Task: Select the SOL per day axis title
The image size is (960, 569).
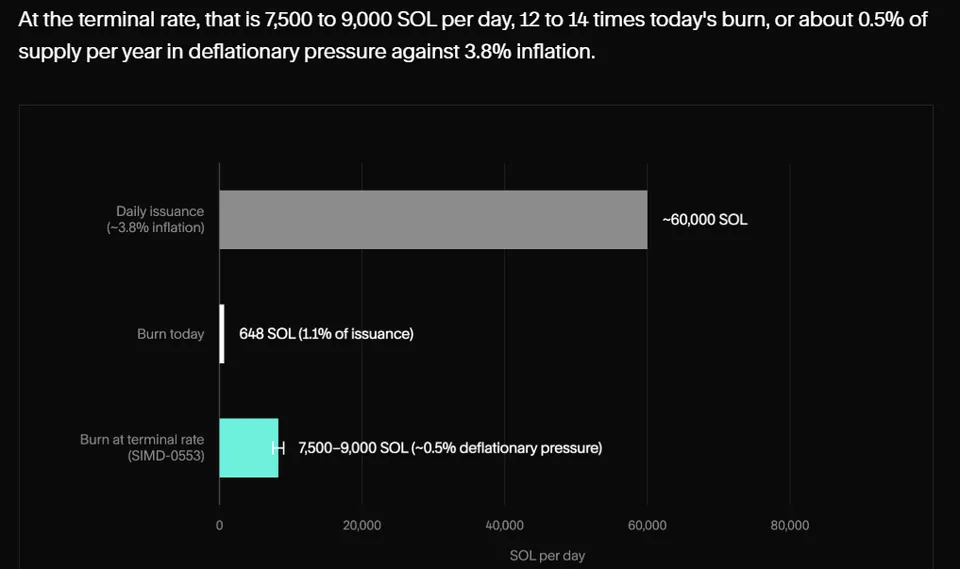Action: (x=547, y=556)
